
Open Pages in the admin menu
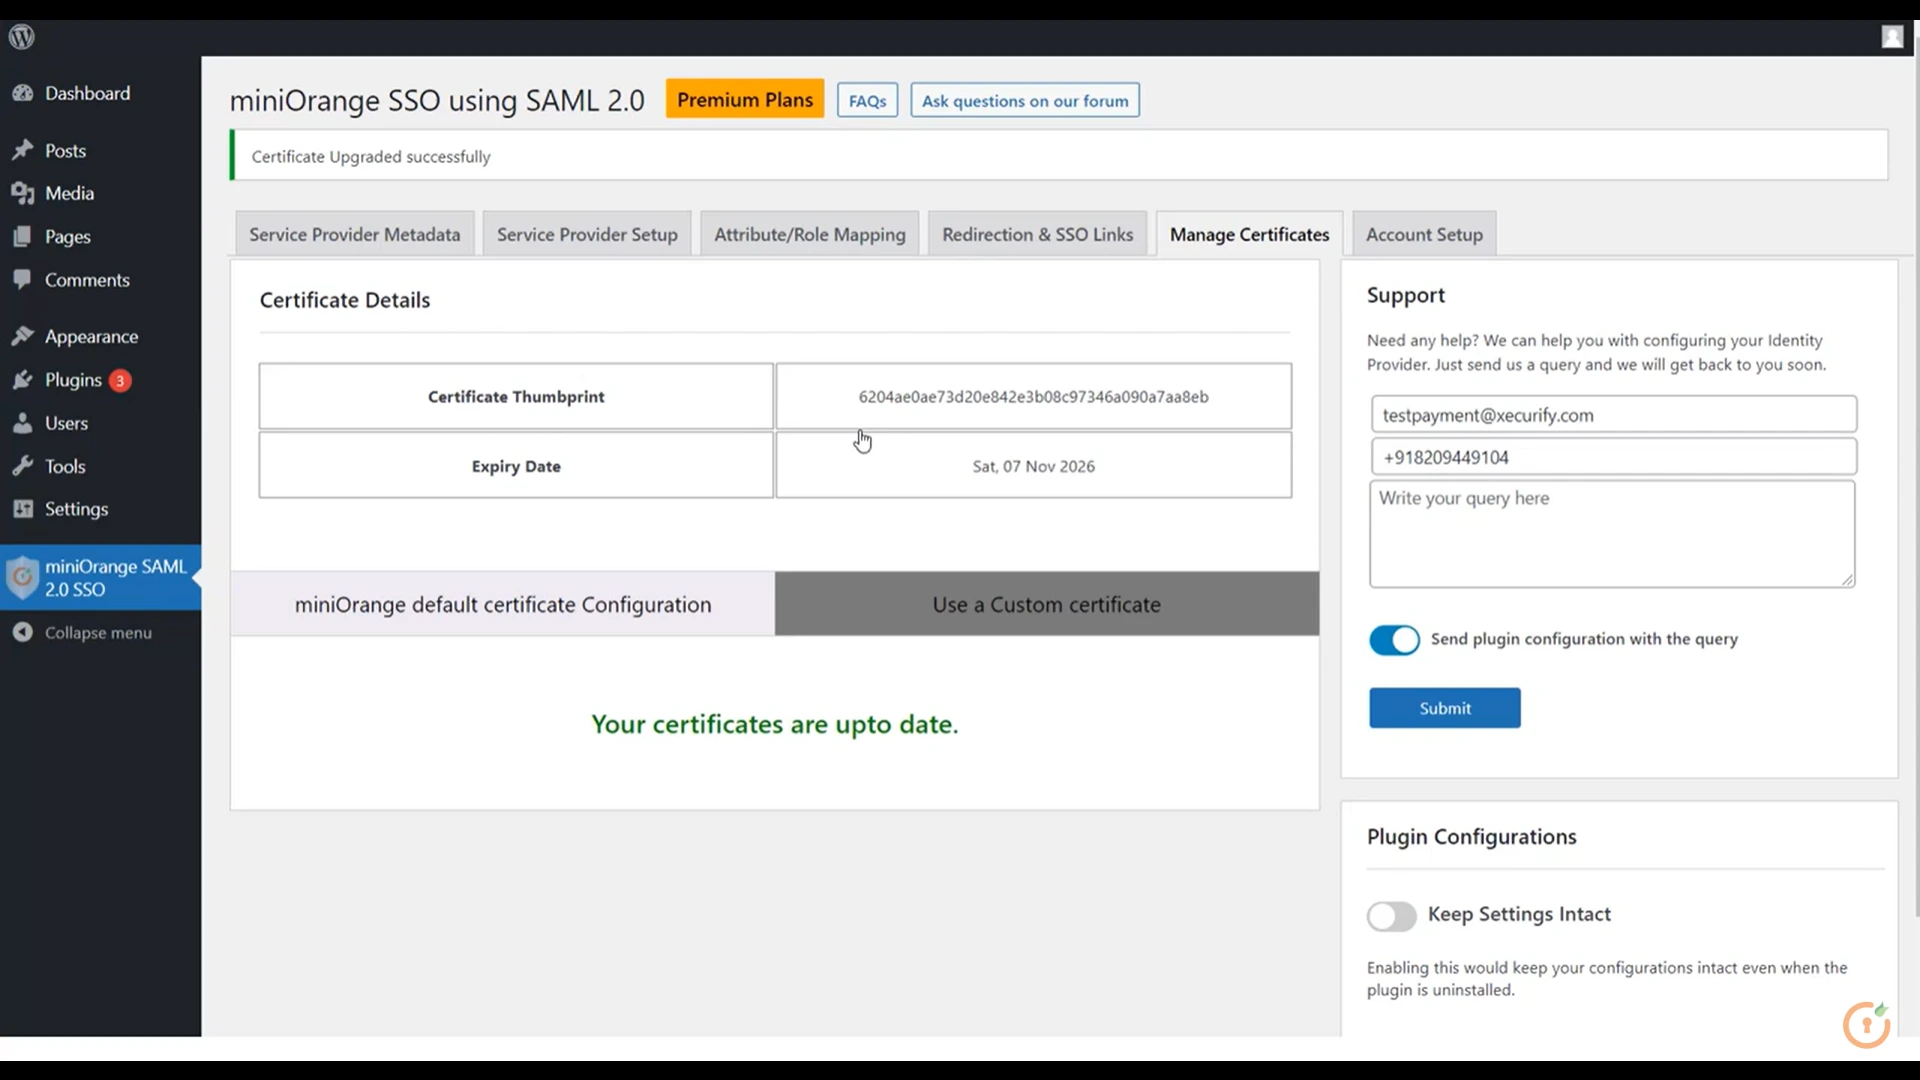(67, 237)
